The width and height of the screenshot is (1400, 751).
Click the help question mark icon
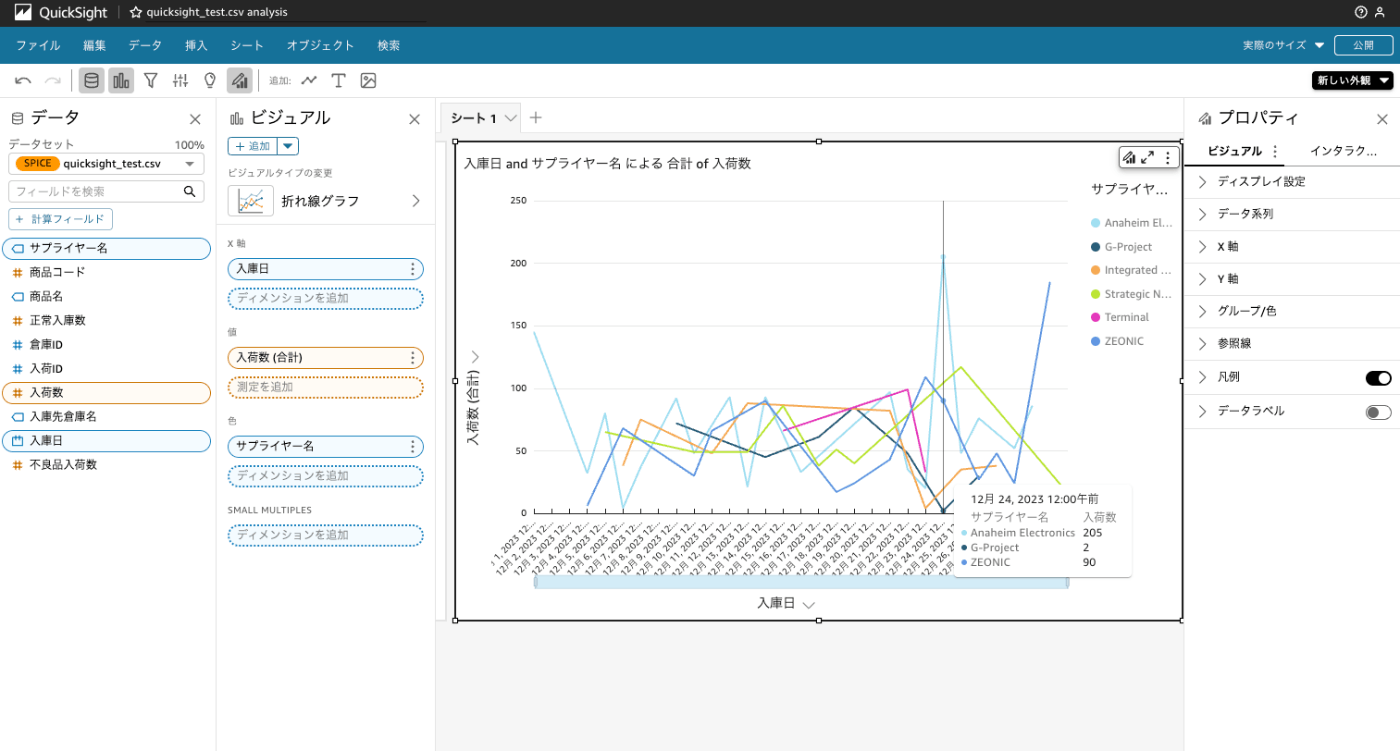point(1361,12)
